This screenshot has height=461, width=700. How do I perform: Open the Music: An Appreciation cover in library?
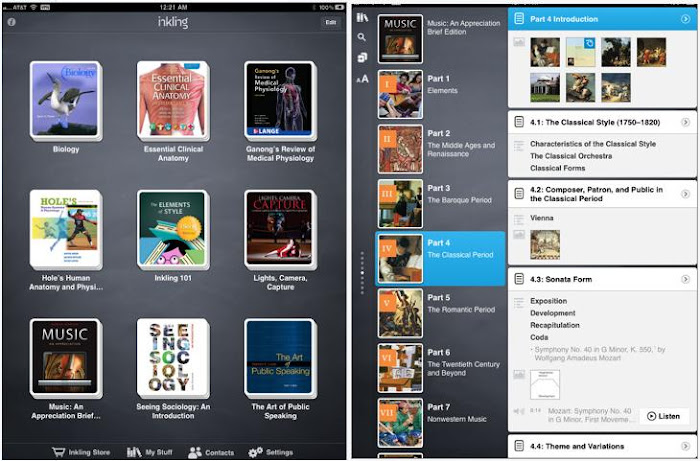point(65,357)
